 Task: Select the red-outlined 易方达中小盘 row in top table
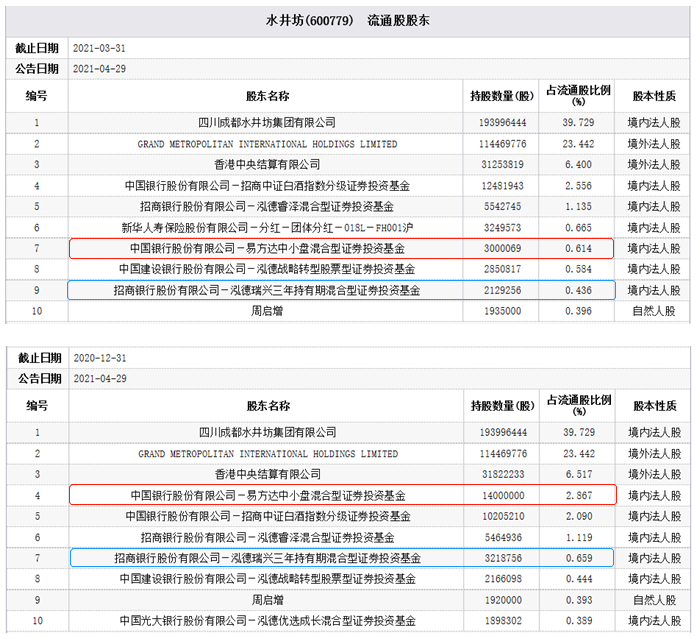click(x=341, y=248)
